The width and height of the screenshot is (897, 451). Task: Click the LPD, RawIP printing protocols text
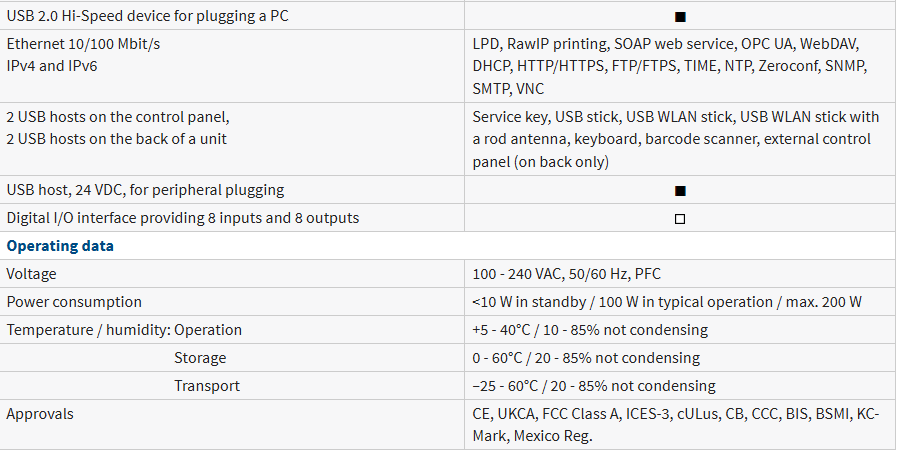click(x=670, y=66)
